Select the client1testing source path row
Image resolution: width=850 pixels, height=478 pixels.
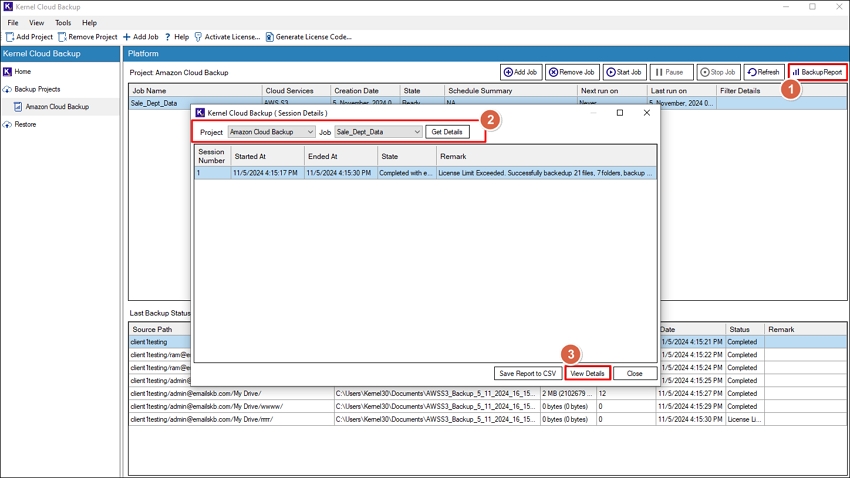click(160, 342)
